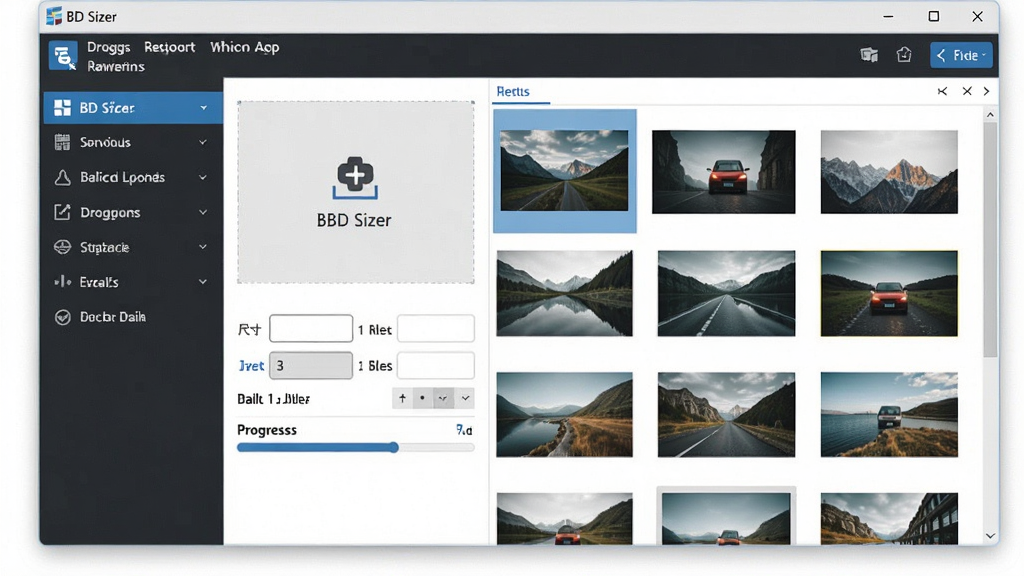Expand the Evcalfs chevron

pyautogui.click(x=203, y=282)
